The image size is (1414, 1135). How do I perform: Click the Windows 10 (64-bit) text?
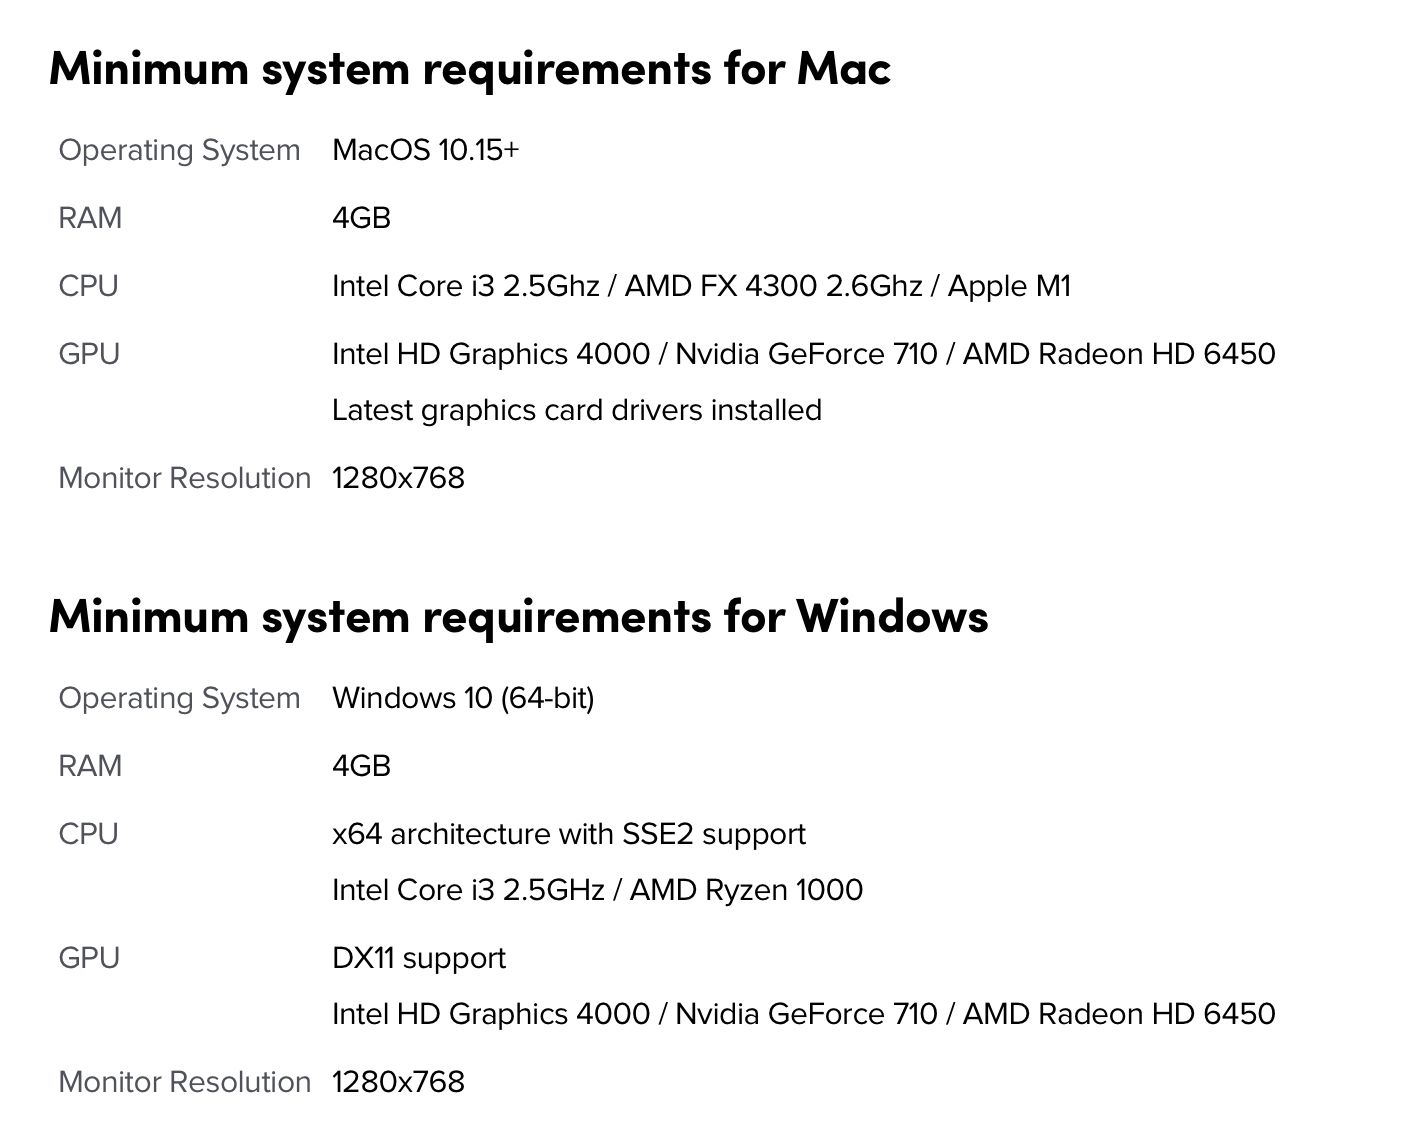click(x=463, y=698)
